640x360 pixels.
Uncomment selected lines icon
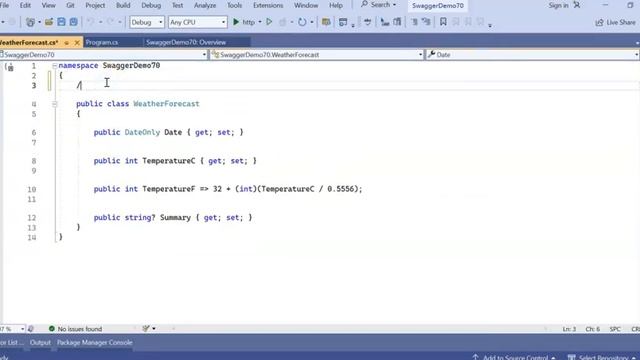[x=397, y=22]
